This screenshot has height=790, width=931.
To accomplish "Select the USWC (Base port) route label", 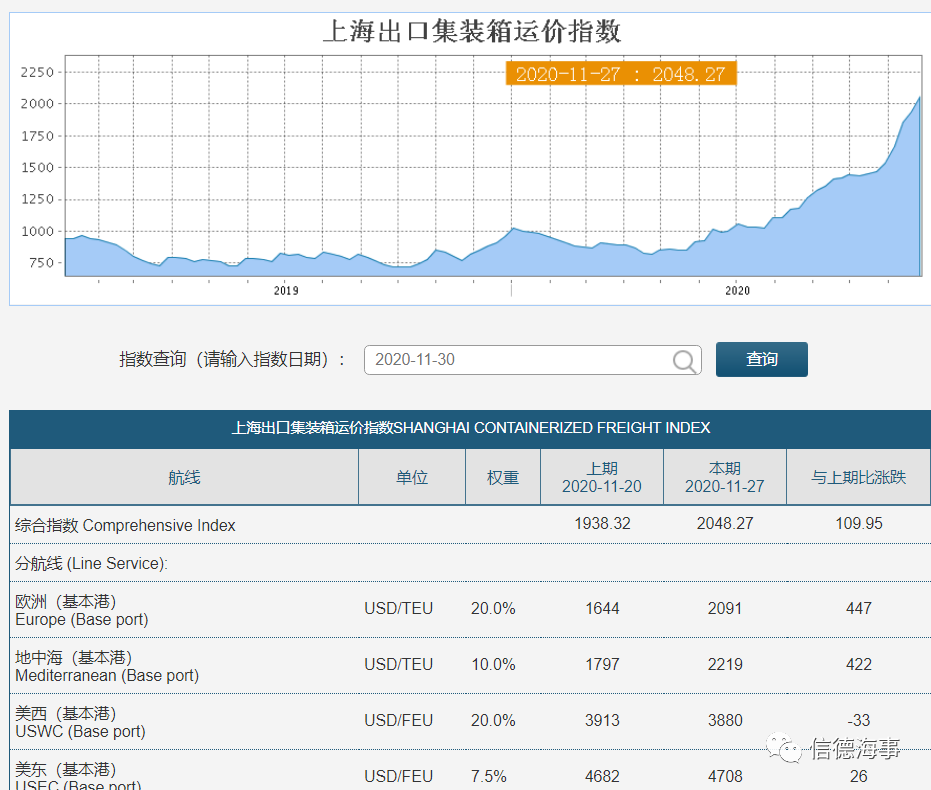I will [81, 722].
